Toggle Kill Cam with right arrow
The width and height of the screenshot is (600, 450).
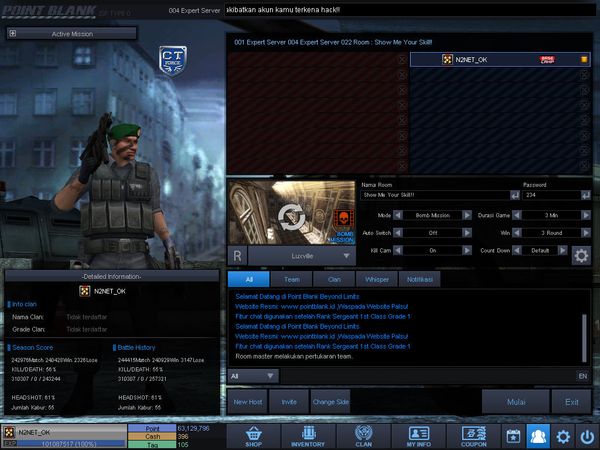point(467,250)
